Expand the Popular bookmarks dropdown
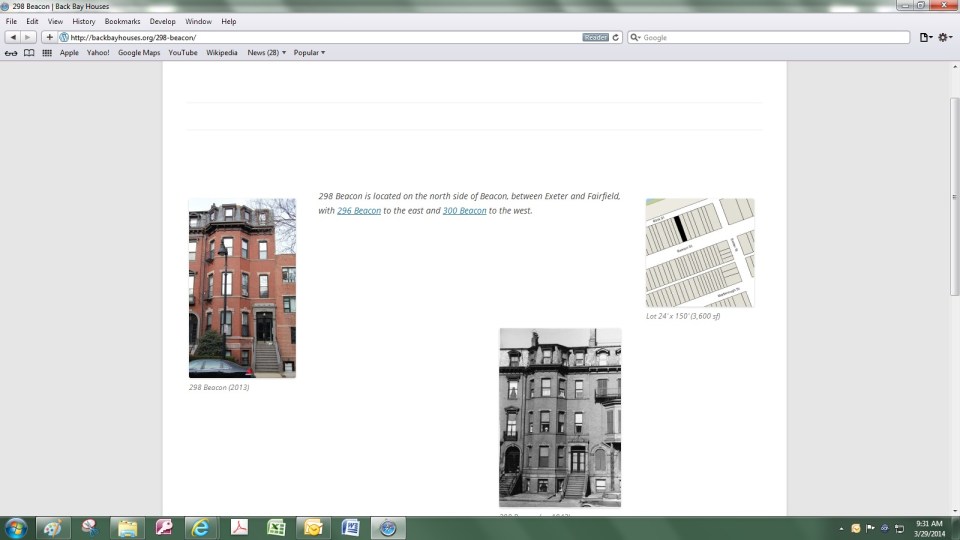The image size is (960, 540). click(309, 53)
